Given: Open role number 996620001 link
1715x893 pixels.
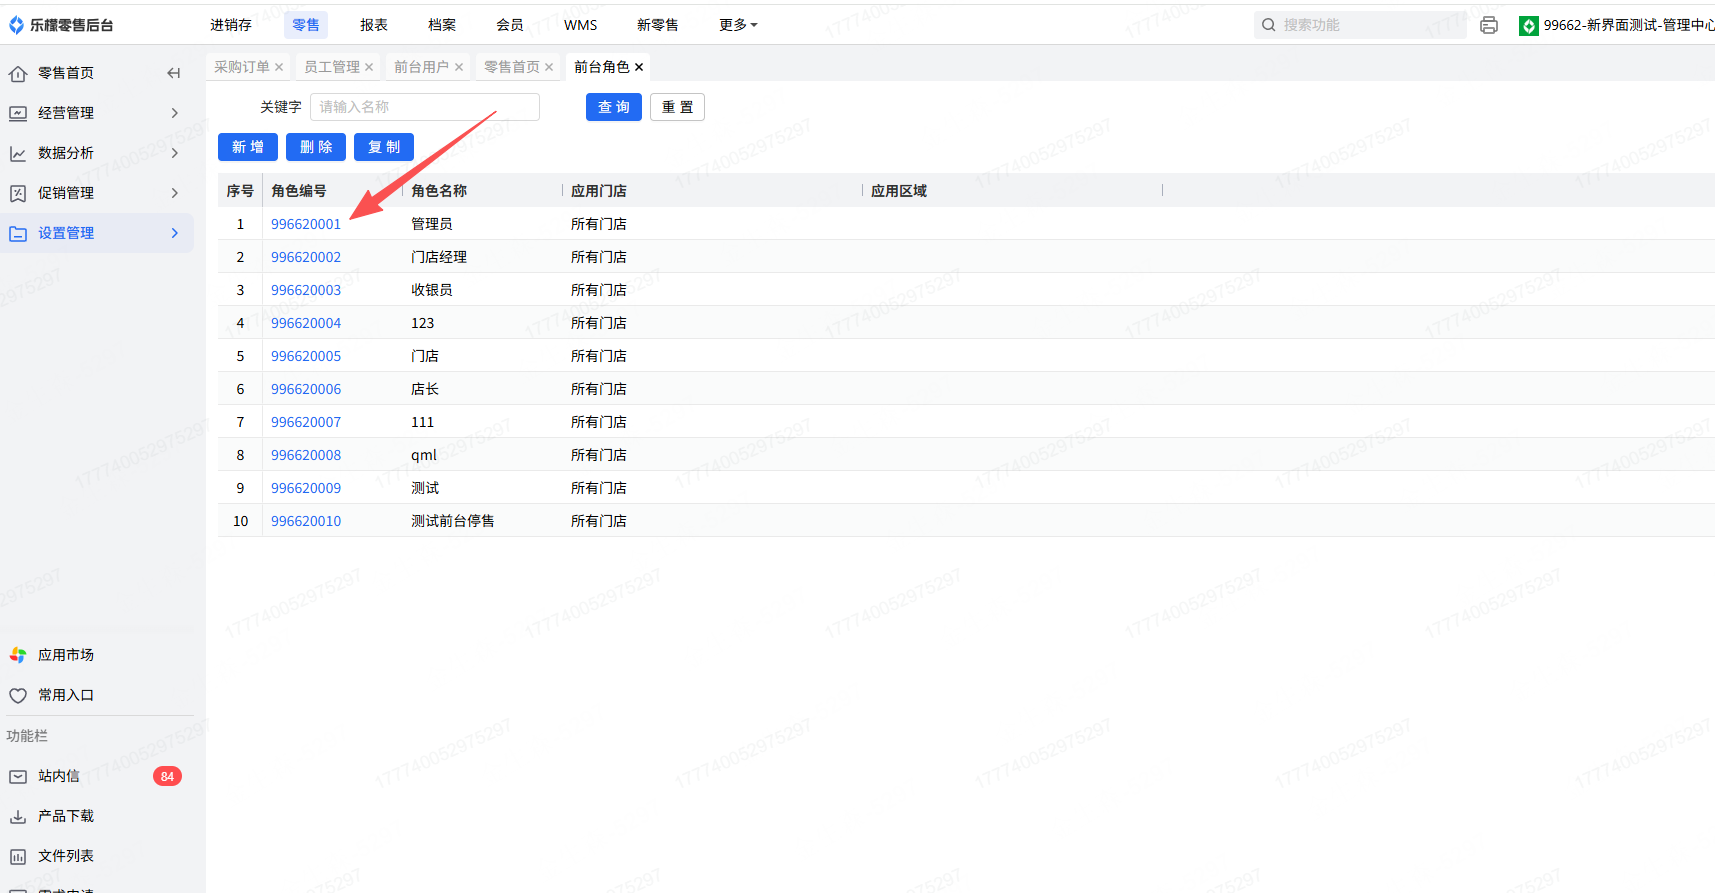Looking at the screenshot, I should (x=306, y=224).
